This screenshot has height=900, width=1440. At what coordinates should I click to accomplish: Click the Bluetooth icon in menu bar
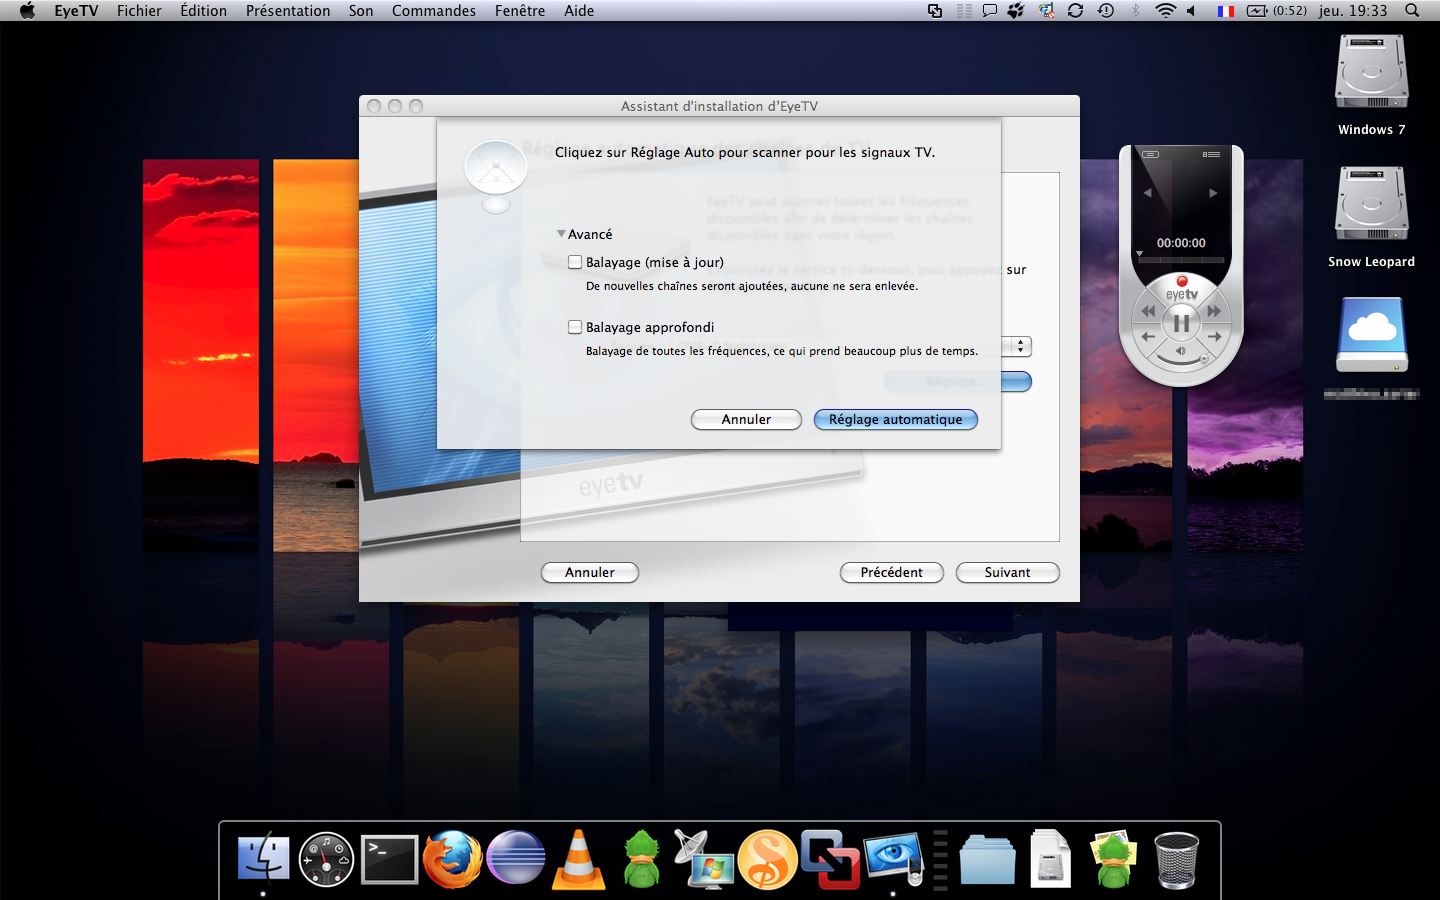pos(1135,11)
